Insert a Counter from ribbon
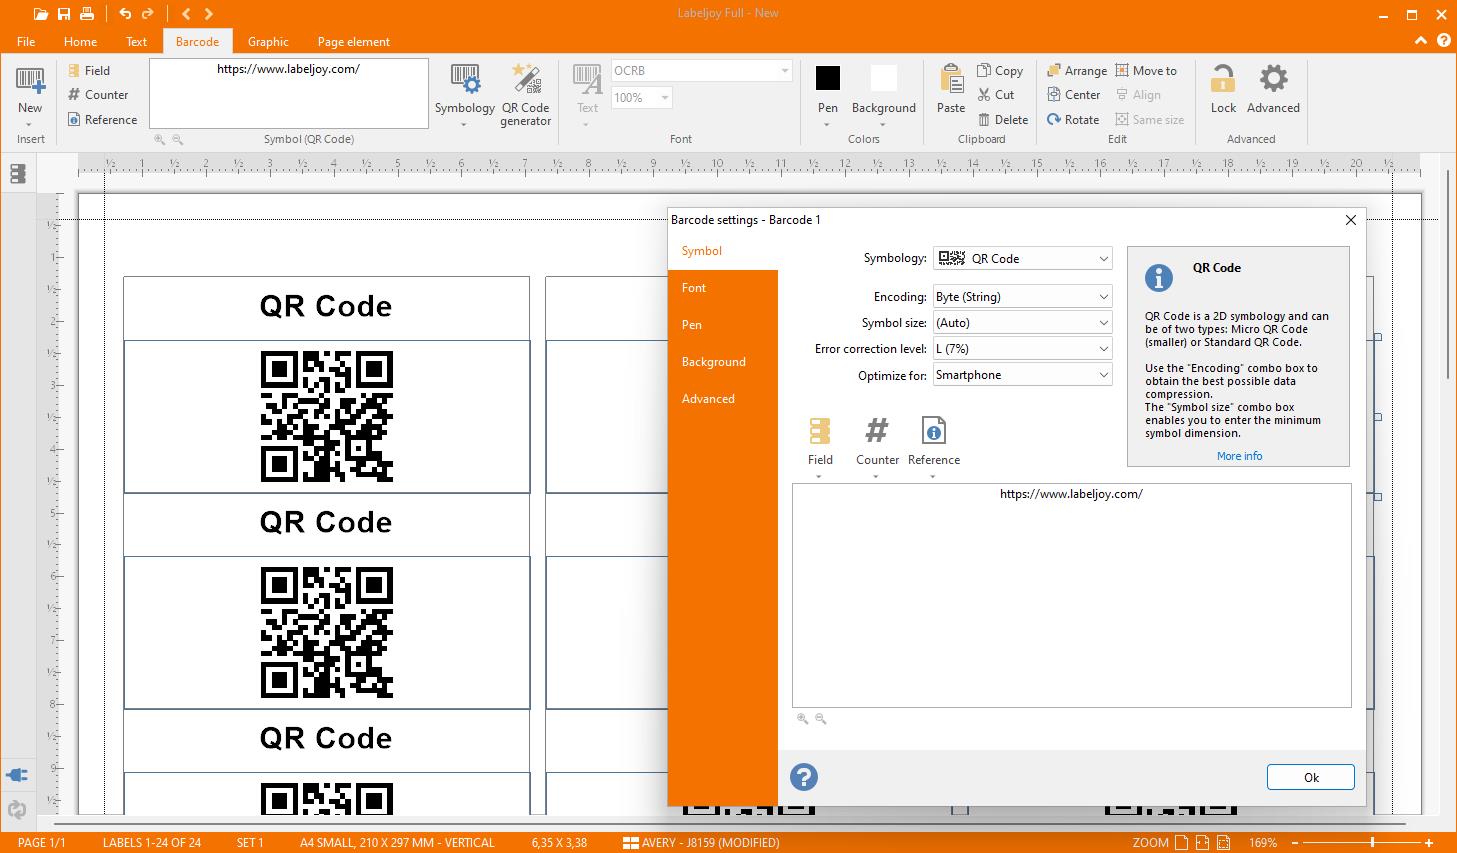 coord(98,95)
